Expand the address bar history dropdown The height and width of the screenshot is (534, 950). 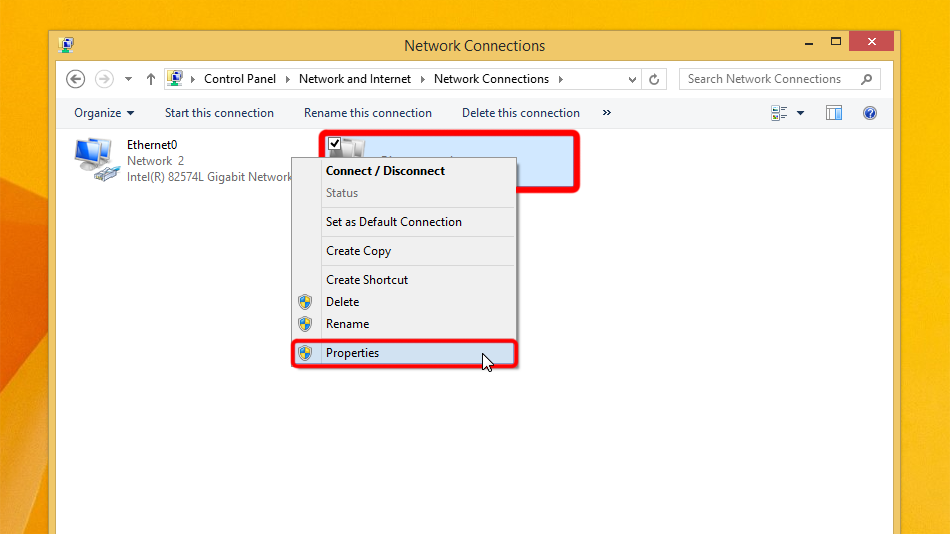click(x=632, y=79)
